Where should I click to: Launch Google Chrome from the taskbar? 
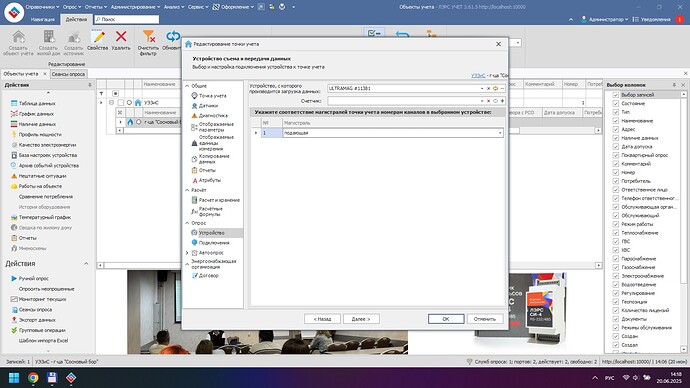[33, 378]
